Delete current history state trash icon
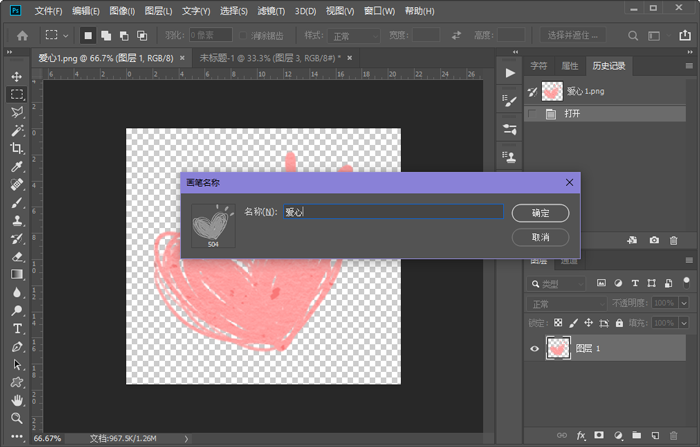This screenshot has width=700, height=447. tap(674, 240)
